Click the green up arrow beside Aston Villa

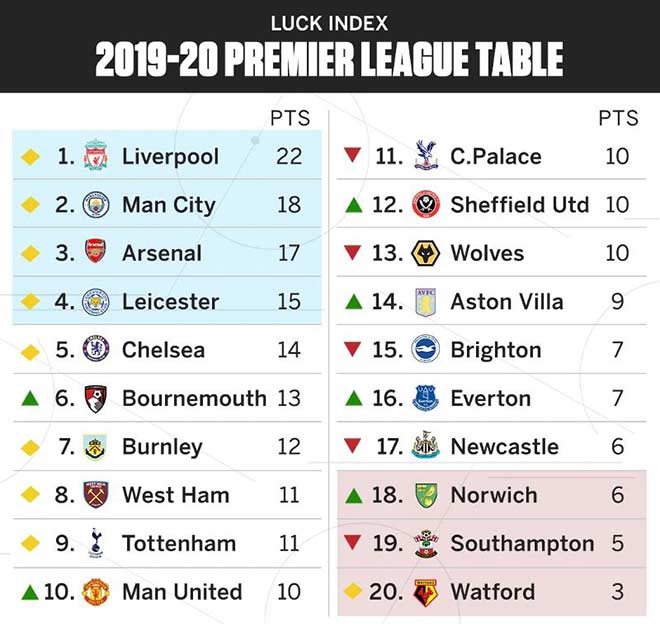point(354,301)
